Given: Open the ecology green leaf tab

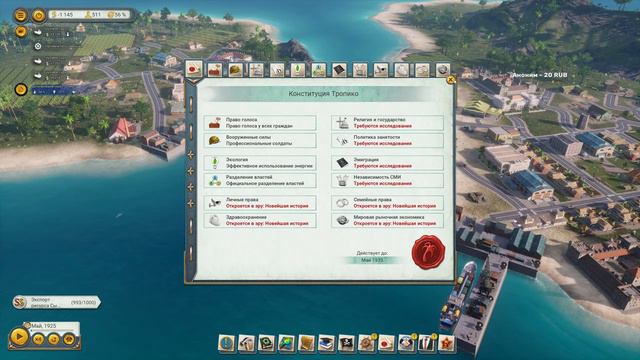Looking at the screenshot, I should (x=298, y=70).
